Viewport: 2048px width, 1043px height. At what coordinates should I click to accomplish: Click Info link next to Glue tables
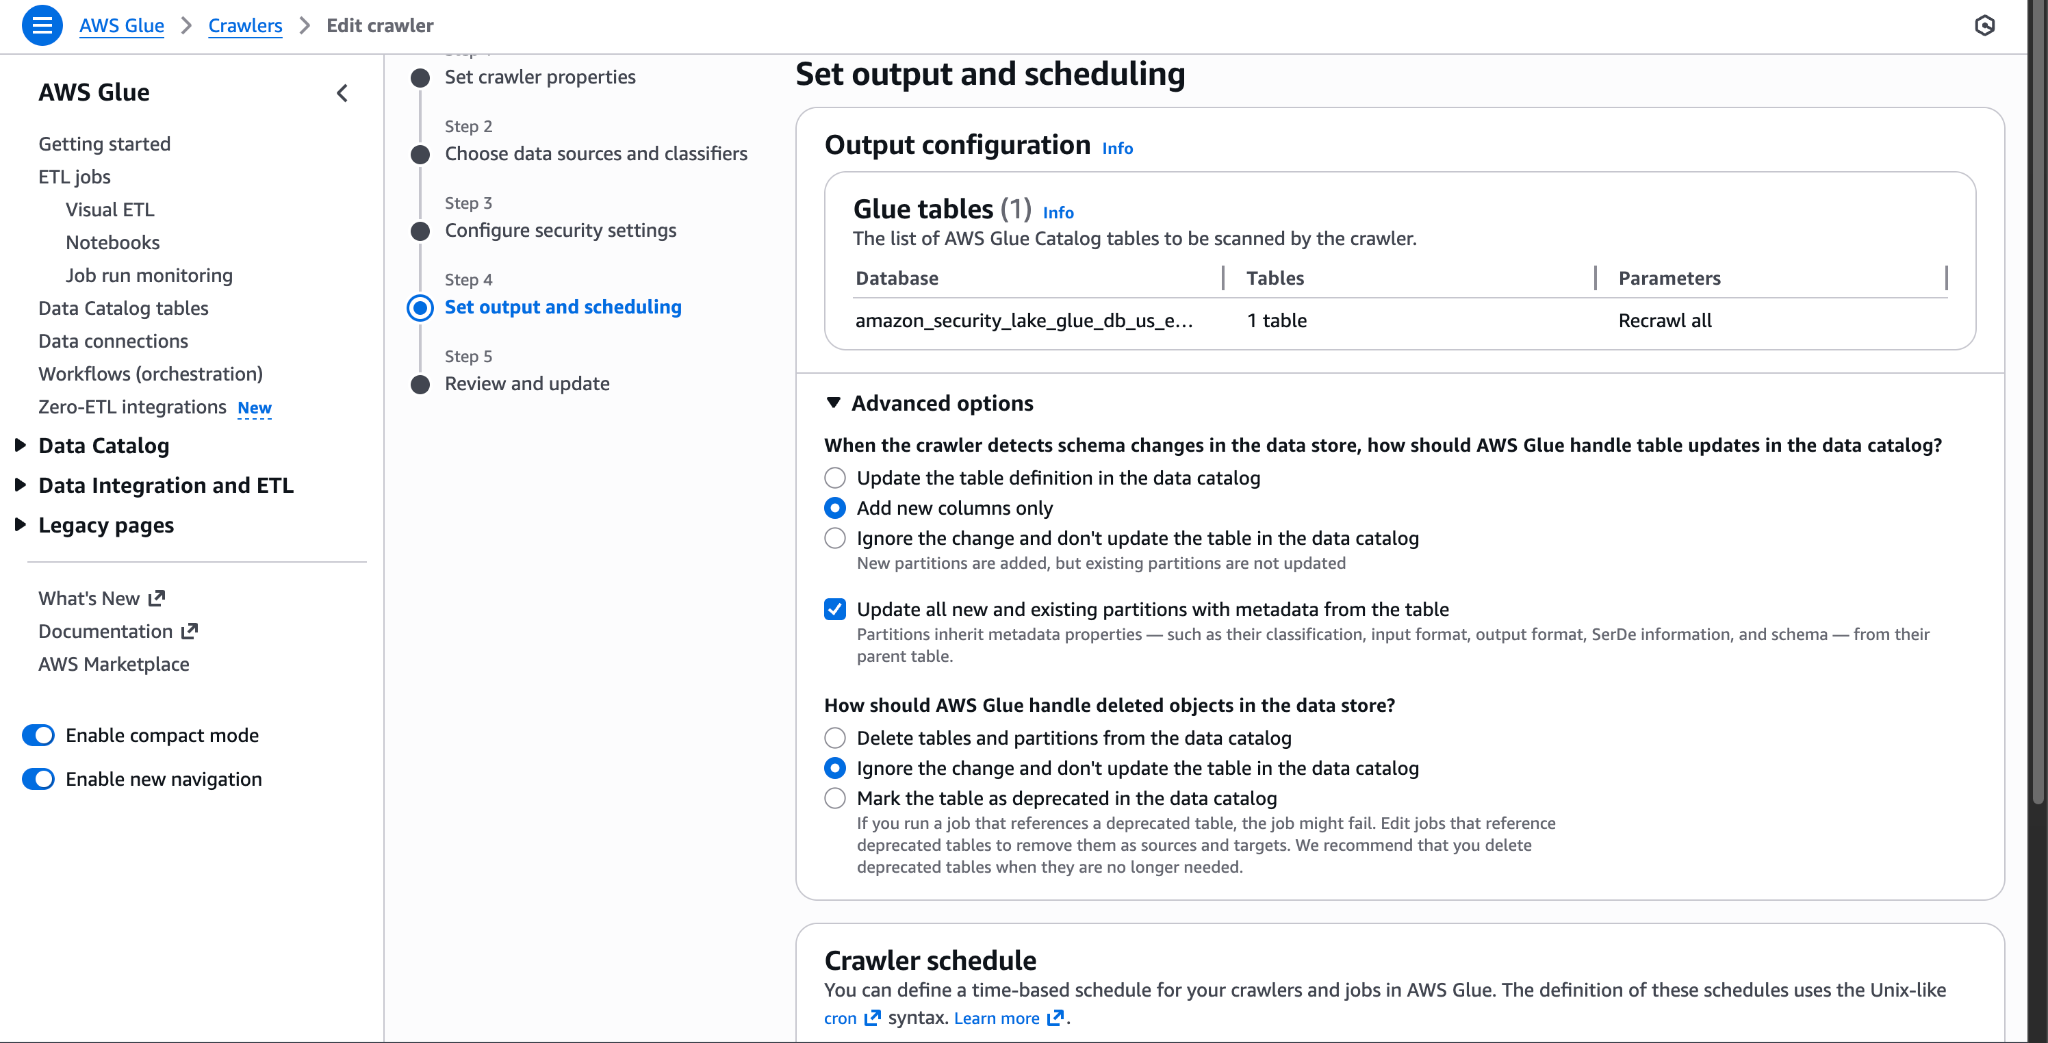(x=1058, y=212)
